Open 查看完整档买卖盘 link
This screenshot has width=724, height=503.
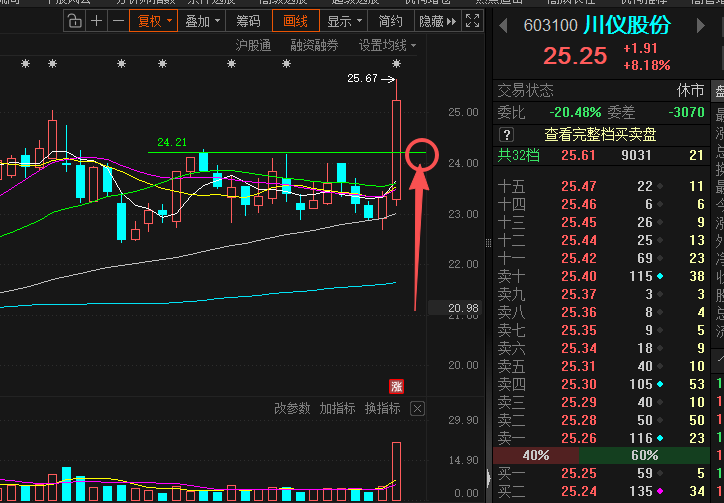point(600,135)
